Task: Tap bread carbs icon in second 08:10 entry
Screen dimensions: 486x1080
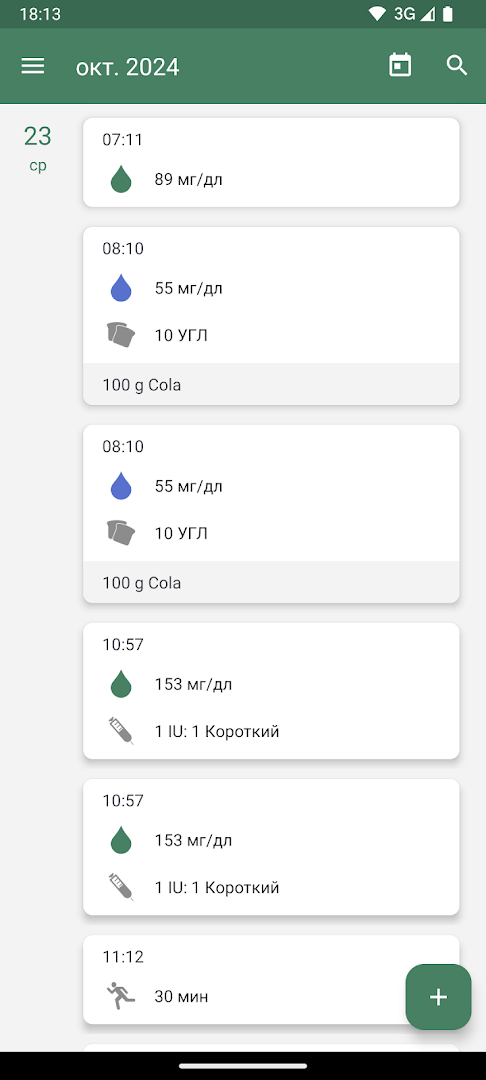Action: [x=120, y=533]
